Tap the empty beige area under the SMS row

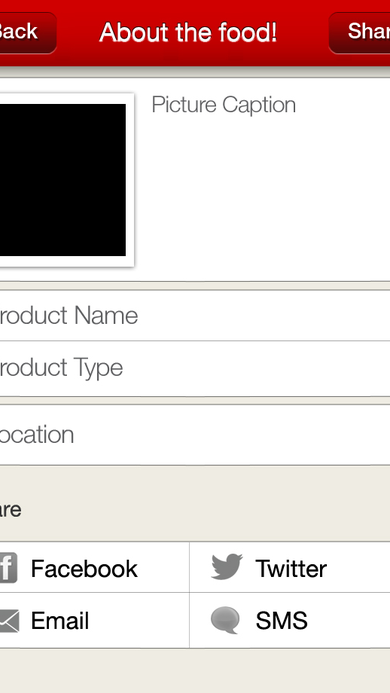(x=195, y=671)
